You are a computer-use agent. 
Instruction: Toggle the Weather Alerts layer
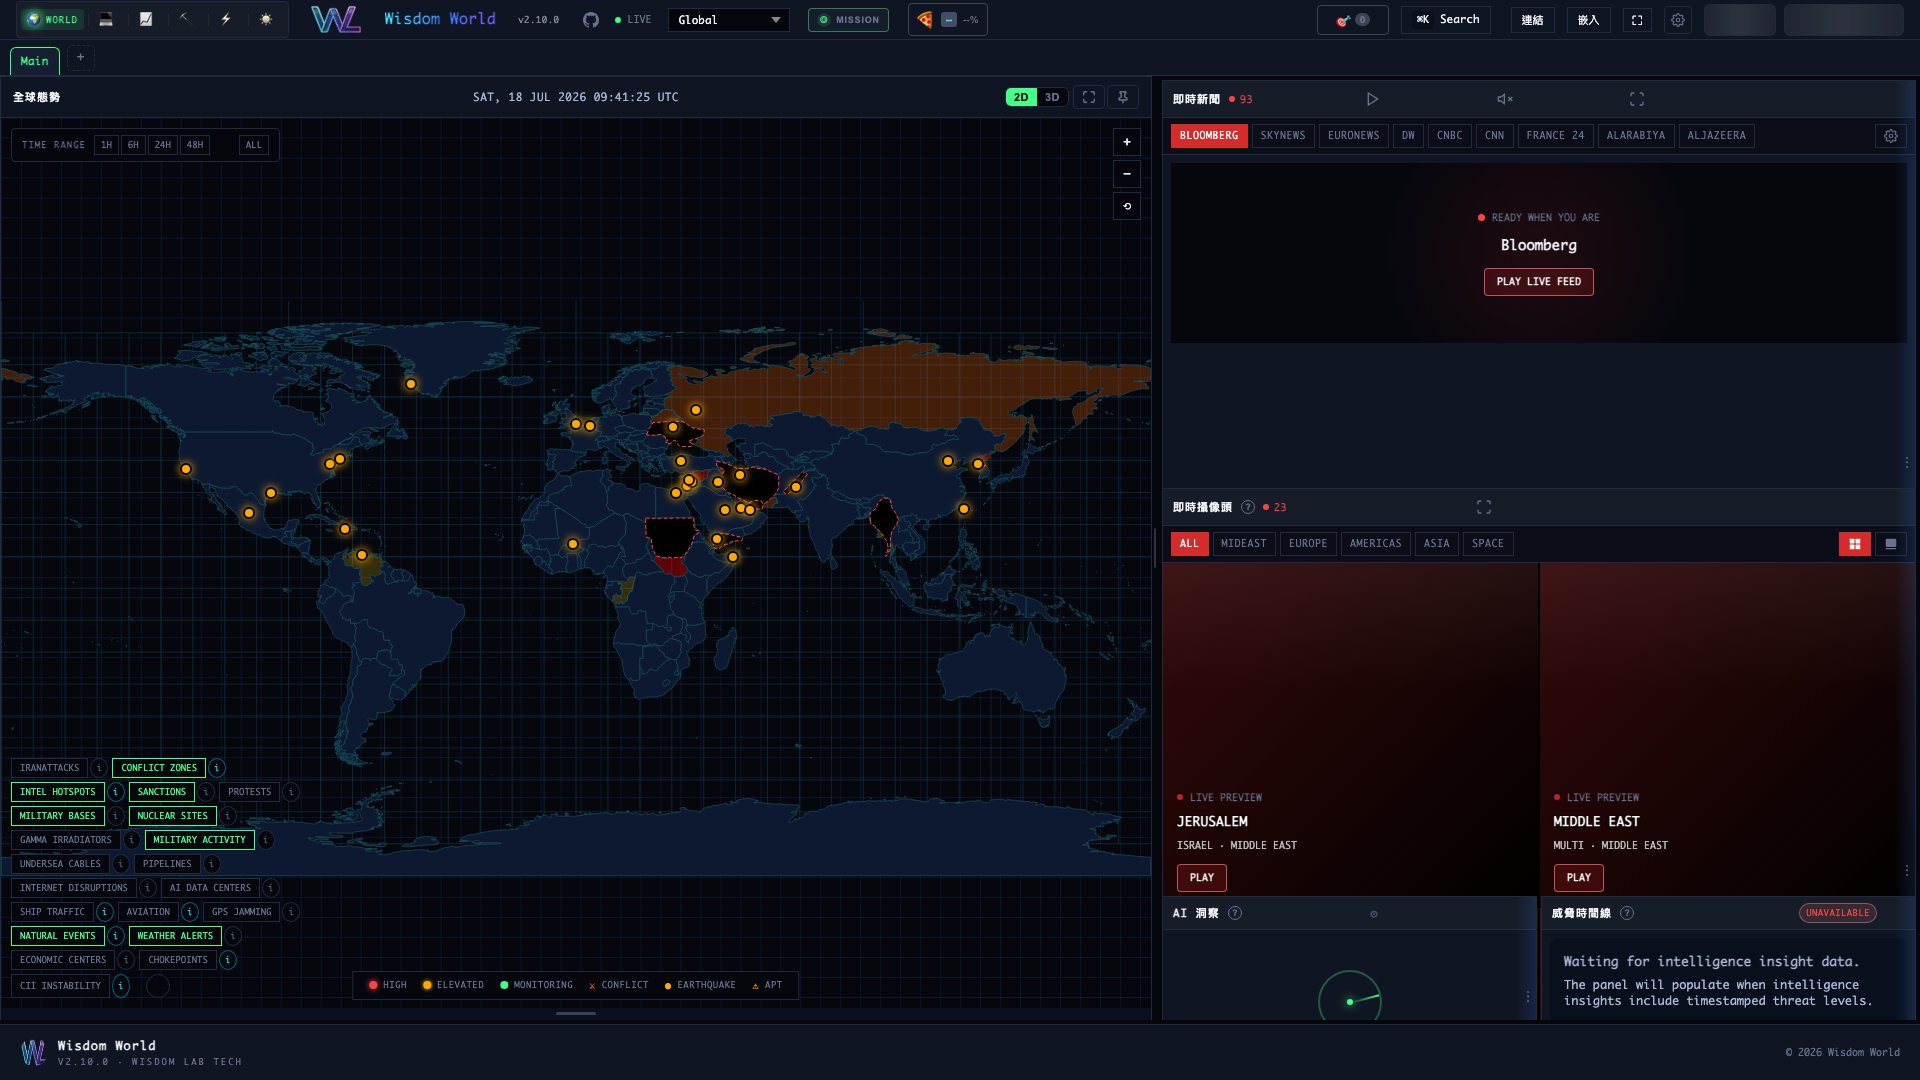[x=175, y=936]
